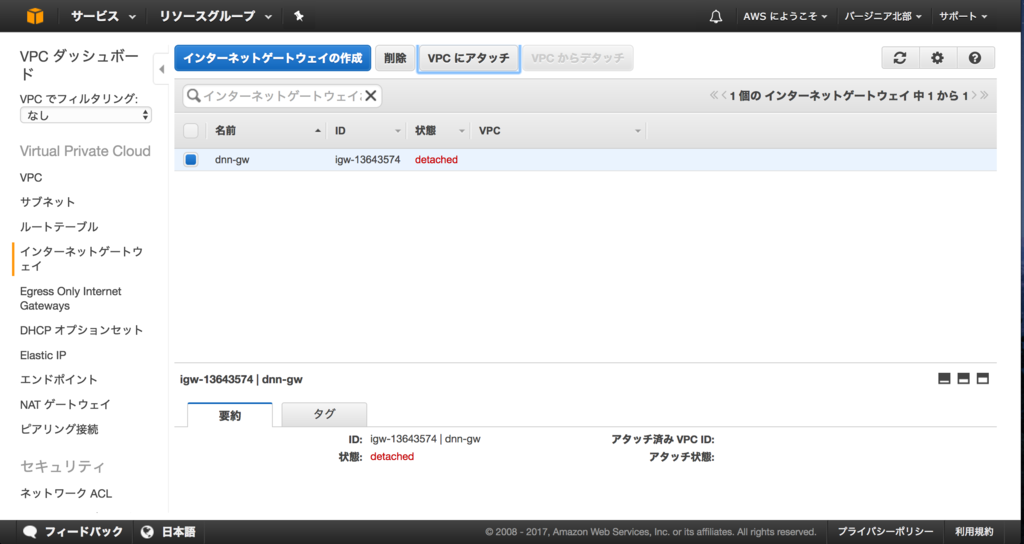Image resolution: width=1024 pixels, height=544 pixels.
Task: Go to the first page of results
Action: click(713, 95)
